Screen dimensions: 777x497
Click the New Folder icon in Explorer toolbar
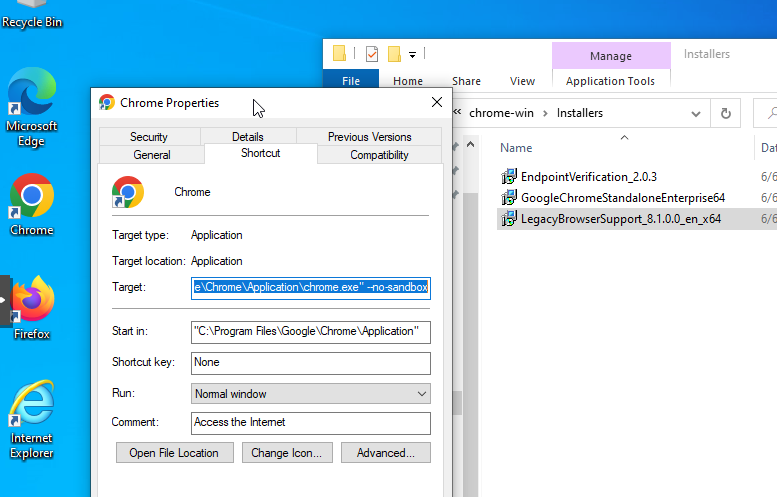pos(394,54)
